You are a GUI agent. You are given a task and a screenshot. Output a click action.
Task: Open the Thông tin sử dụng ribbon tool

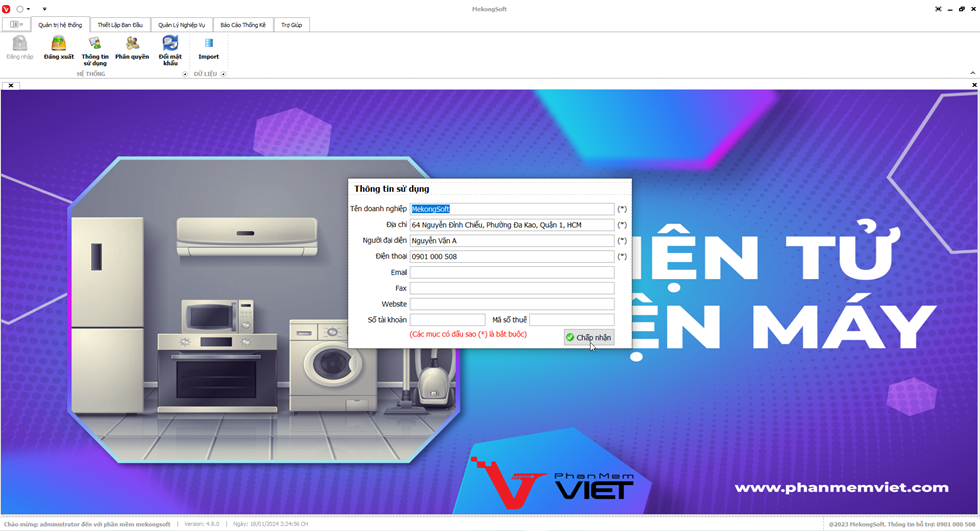95,51
